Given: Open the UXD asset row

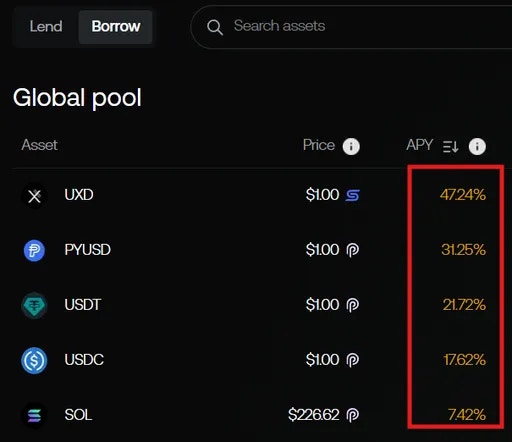Looking at the screenshot, I should point(256,195).
